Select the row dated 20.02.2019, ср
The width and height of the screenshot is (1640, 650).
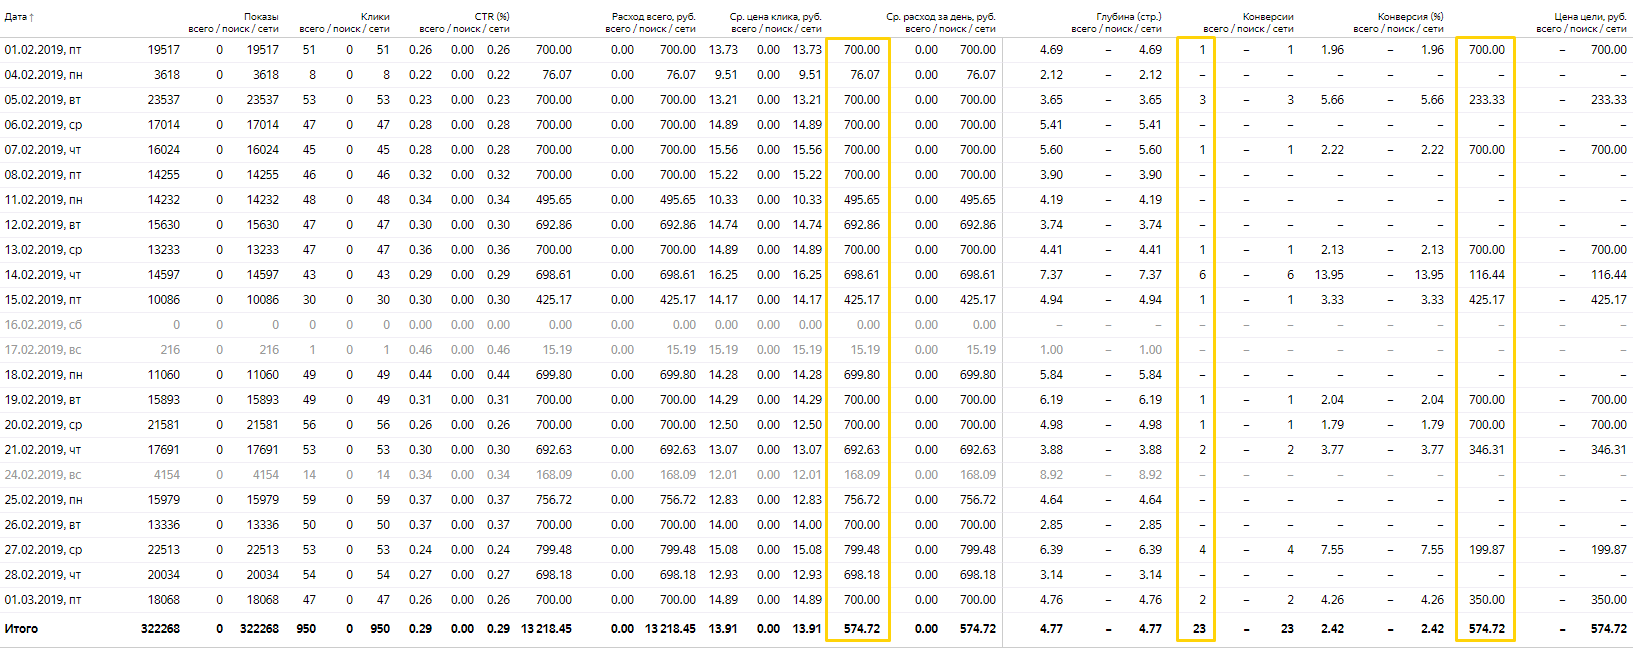coord(815,425)
